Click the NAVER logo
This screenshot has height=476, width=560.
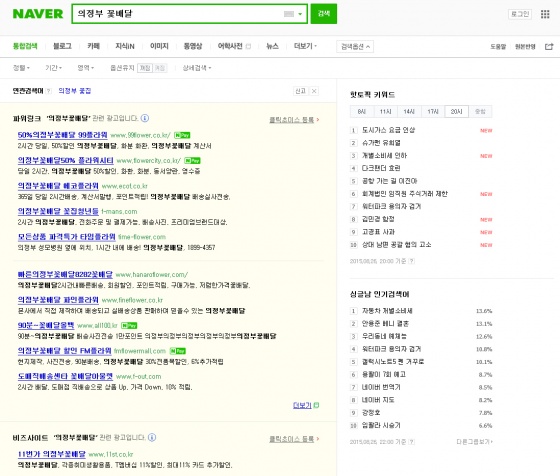coord(38,14)
